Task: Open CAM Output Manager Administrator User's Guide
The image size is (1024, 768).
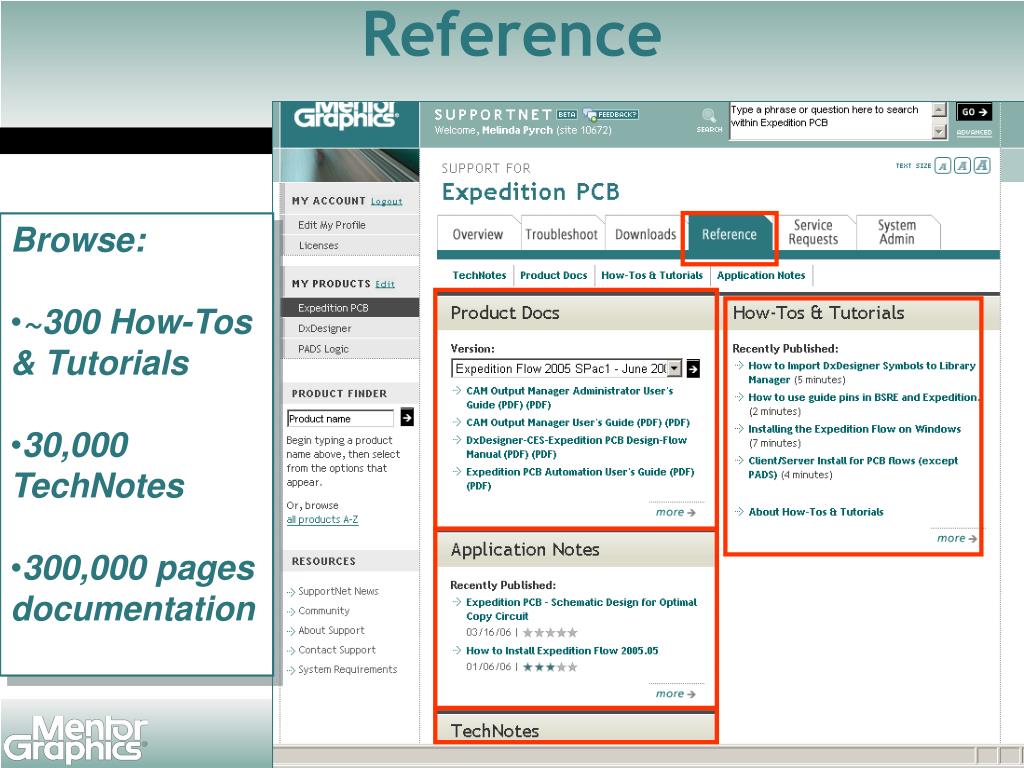Action: click(569, 397)
